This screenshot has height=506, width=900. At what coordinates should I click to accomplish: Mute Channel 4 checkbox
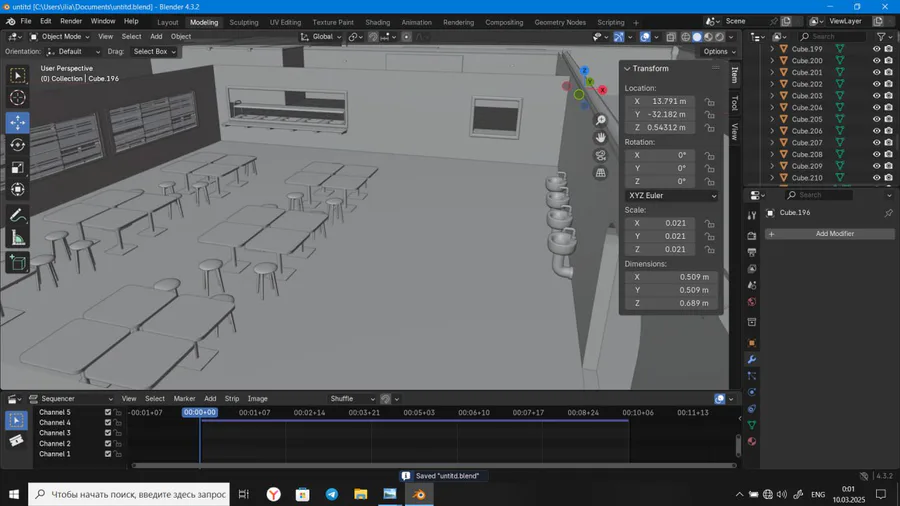pos(108,423)
